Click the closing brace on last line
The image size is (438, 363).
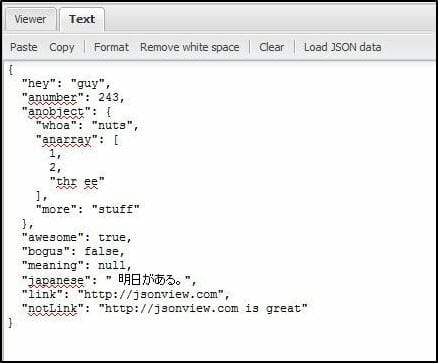tap(10, 323)
